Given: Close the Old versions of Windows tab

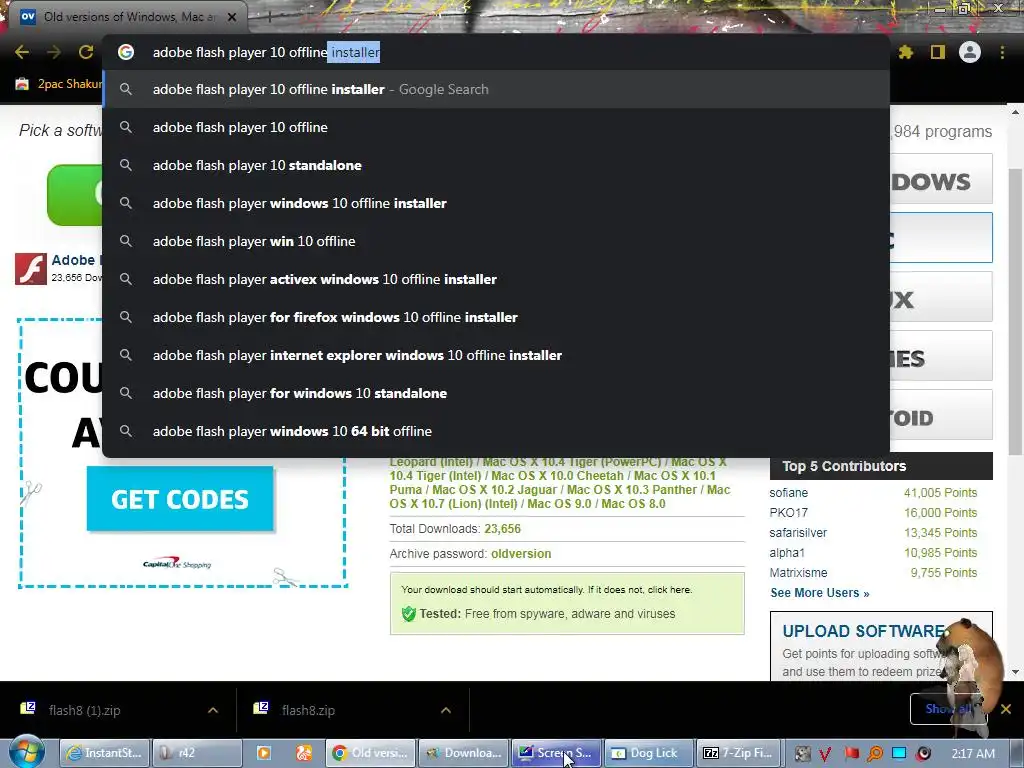Looking at the screenshot, I should (x=232, y=17).
